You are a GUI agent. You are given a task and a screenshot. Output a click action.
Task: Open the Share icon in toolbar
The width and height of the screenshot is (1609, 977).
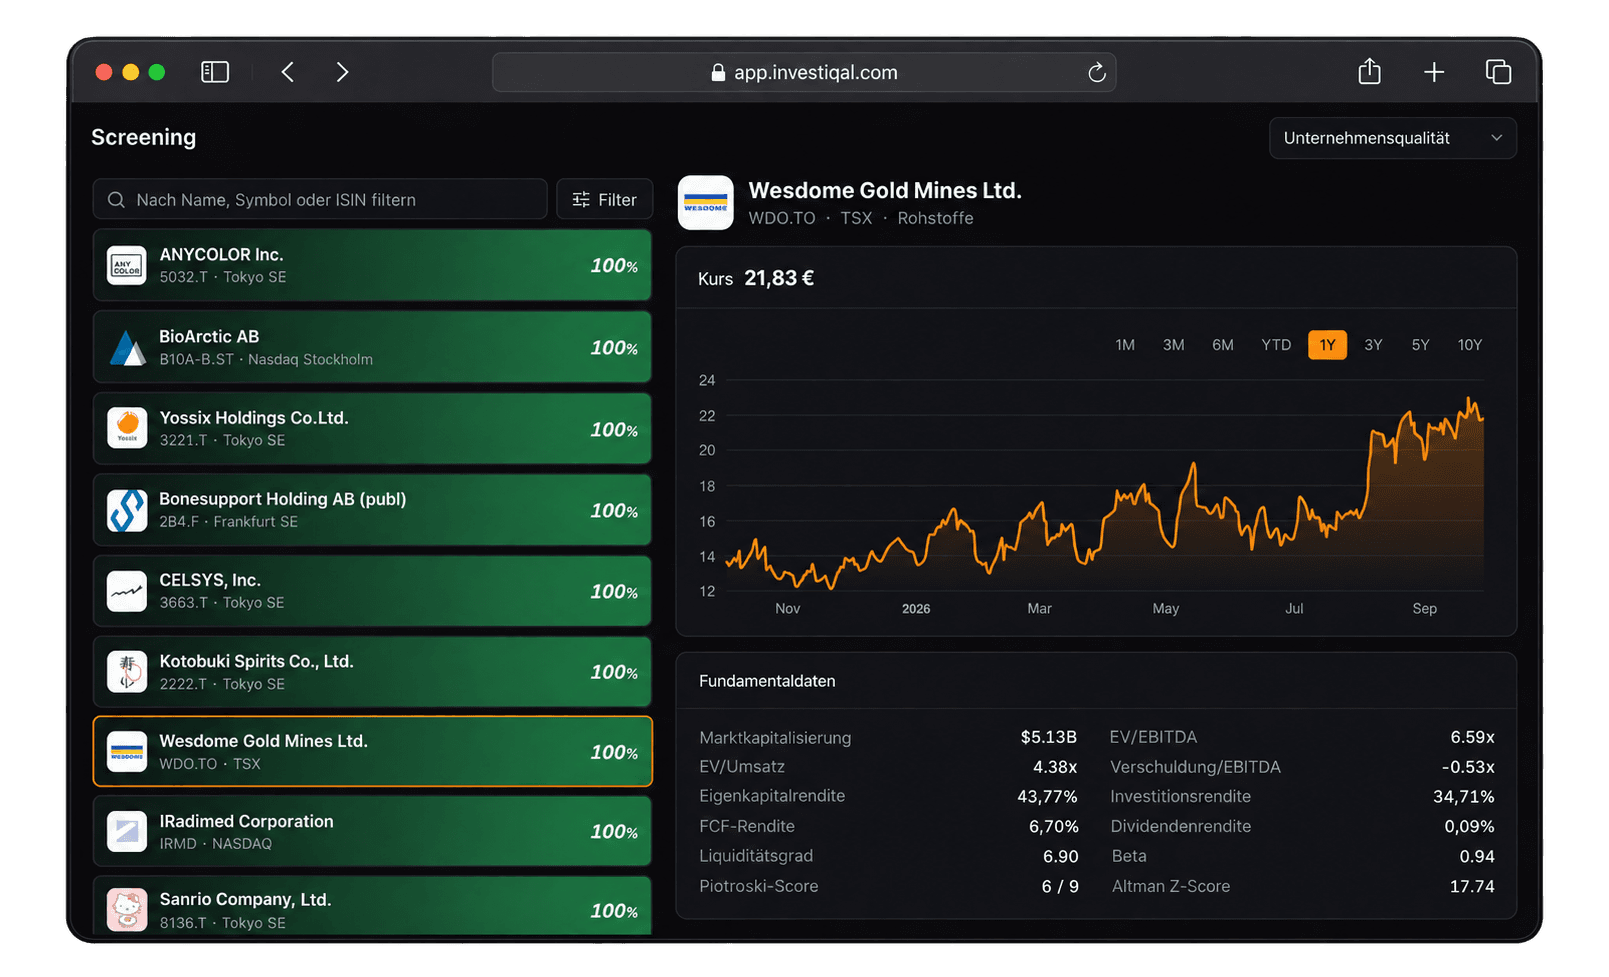(1370, 71)
